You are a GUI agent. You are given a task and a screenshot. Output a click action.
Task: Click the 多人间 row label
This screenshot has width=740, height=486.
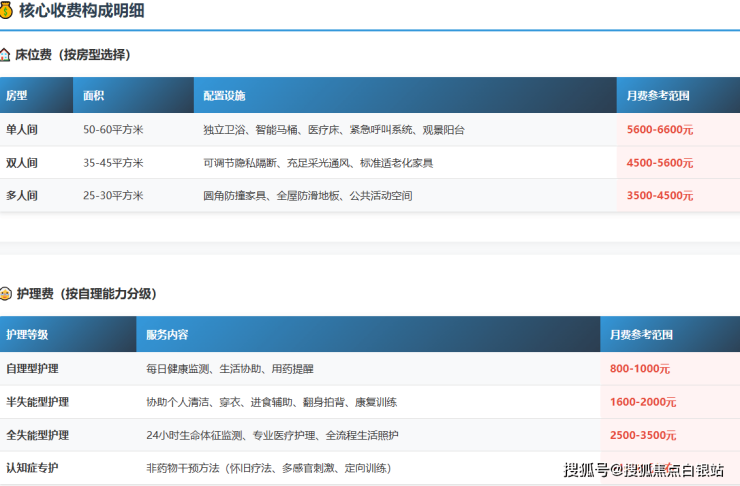click(22, 196)
